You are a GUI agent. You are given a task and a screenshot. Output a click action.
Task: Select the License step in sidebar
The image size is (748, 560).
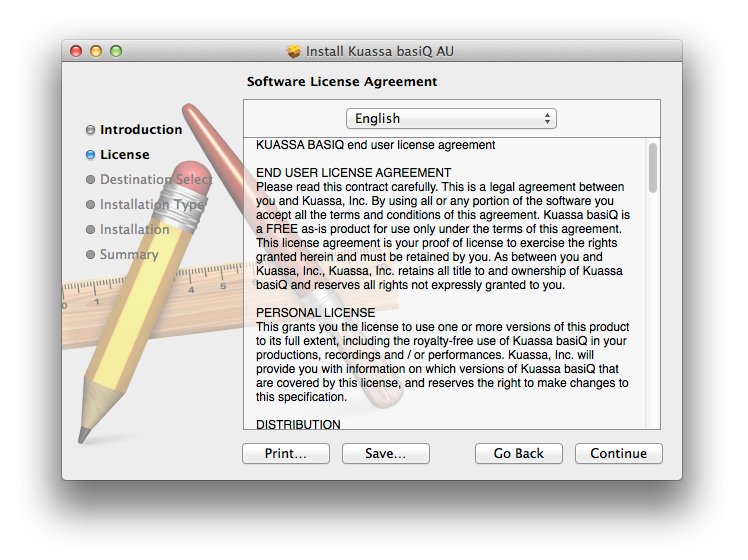(125, 155)
